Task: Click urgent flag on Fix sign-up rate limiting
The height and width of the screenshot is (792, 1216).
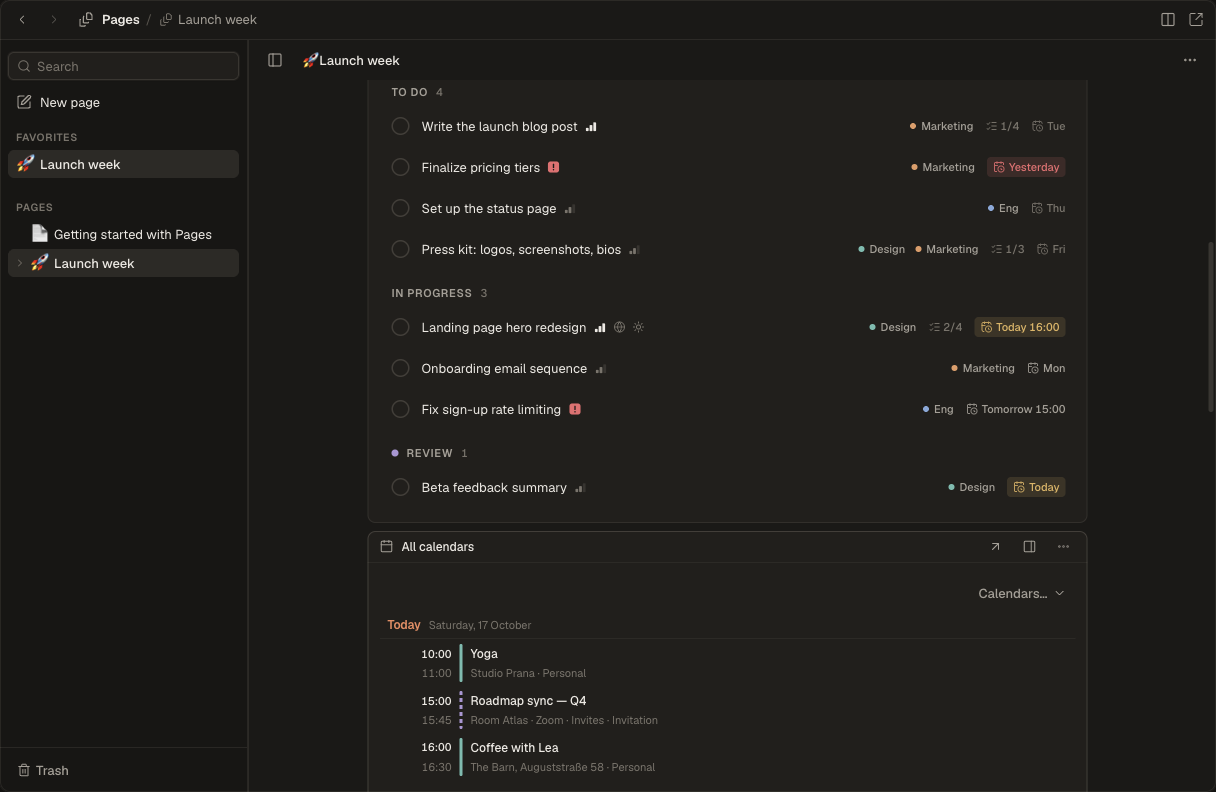Action: coord(575,409)
